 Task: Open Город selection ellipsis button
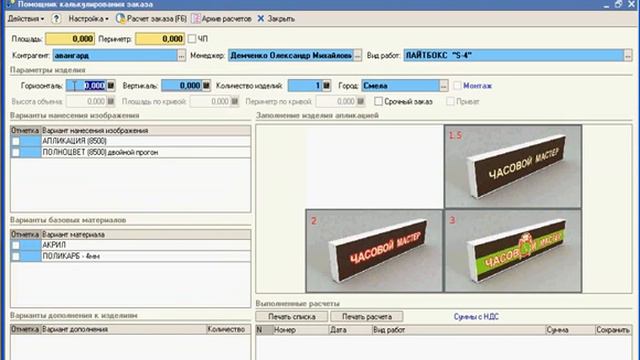point(444,86)
